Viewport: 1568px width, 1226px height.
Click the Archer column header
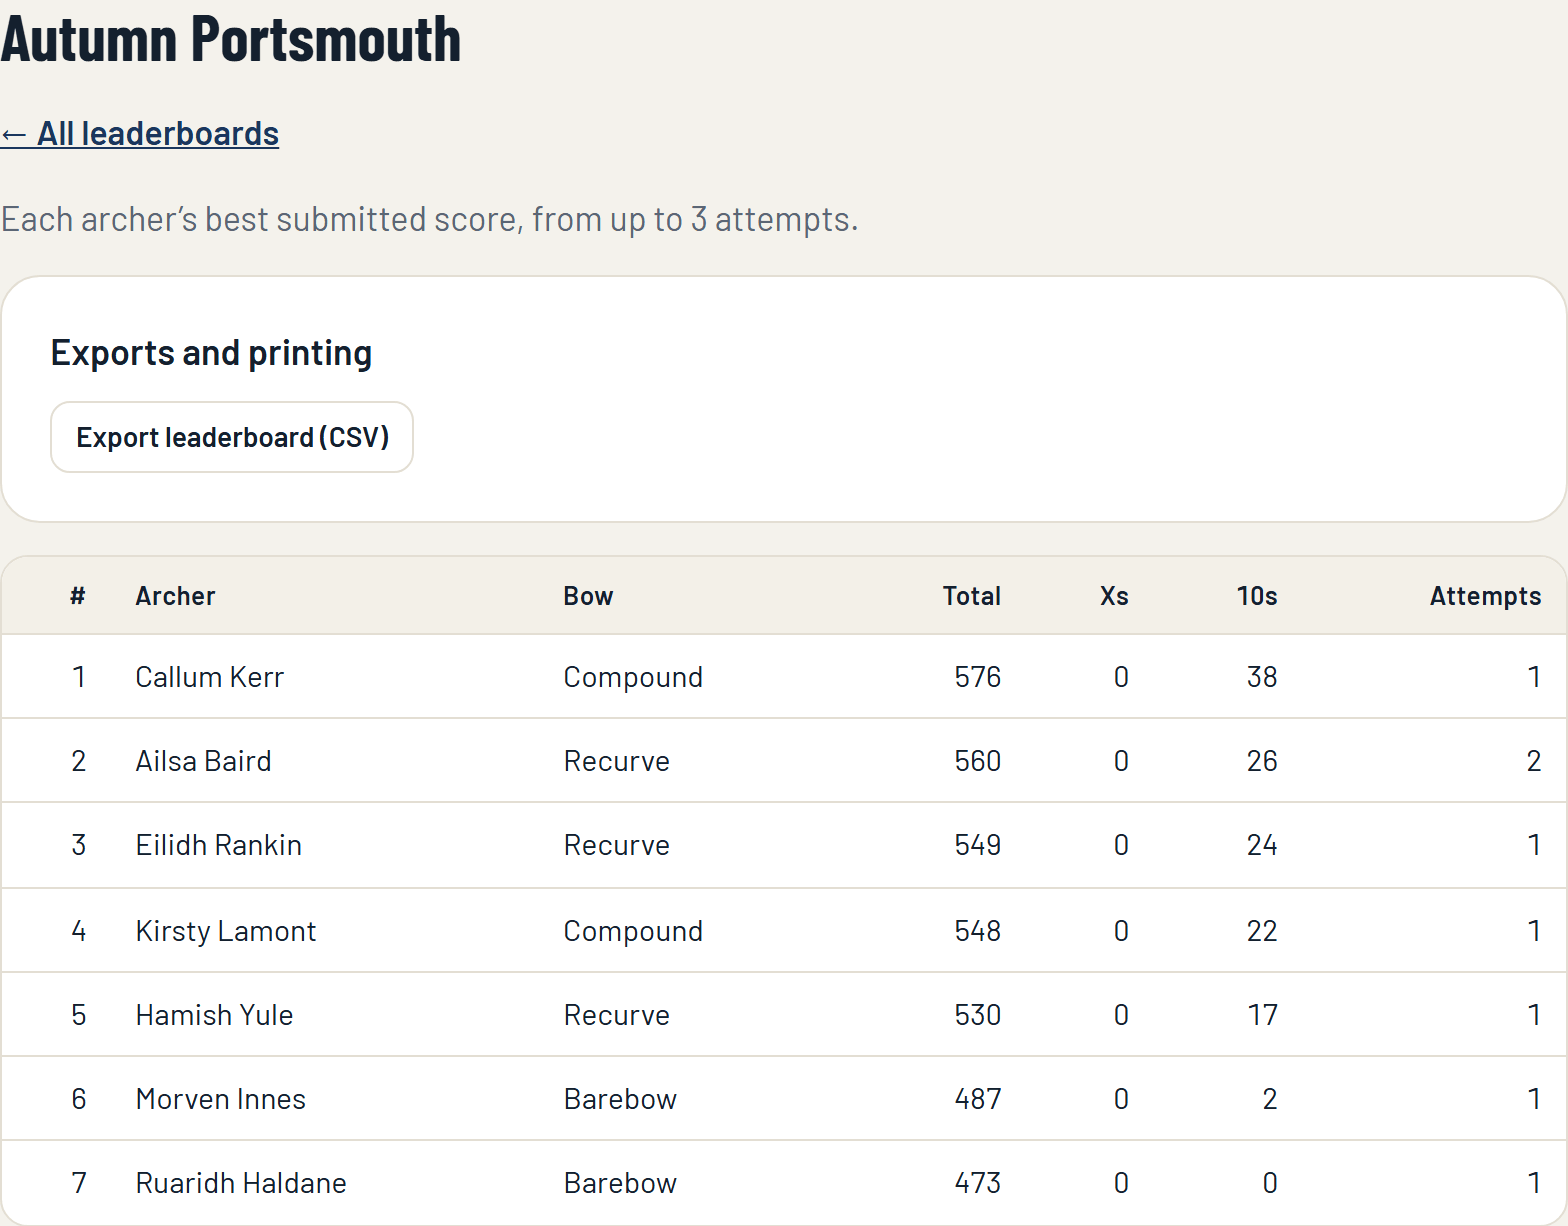175,596
